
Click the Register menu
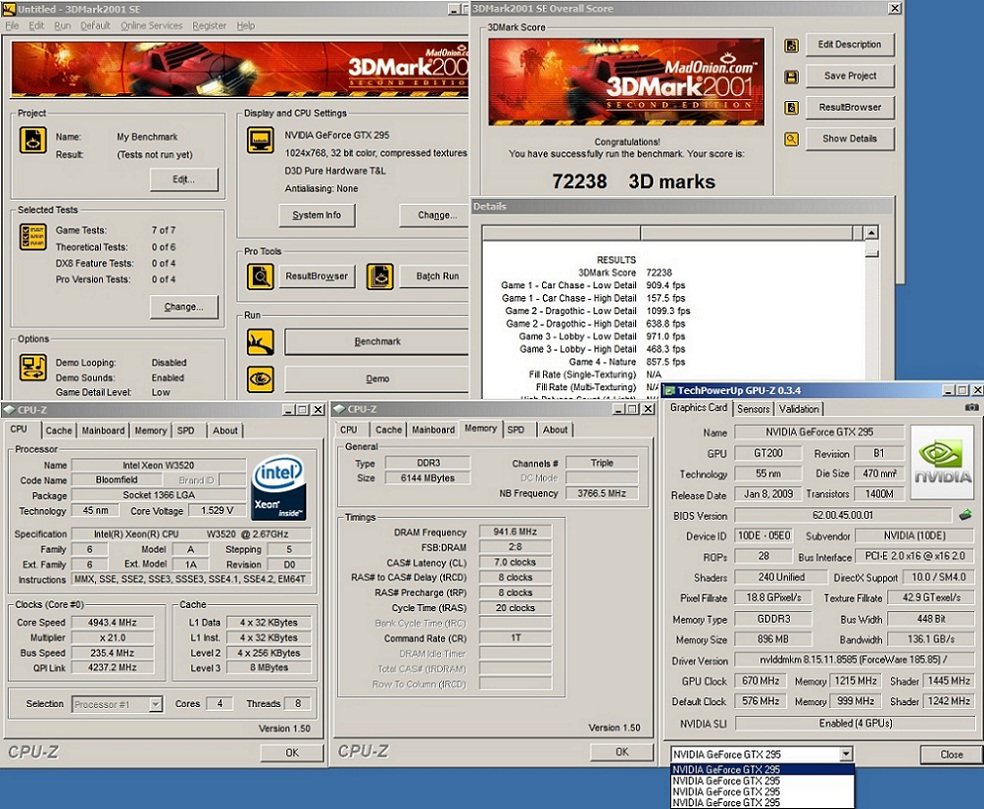(x=209, y=26)
